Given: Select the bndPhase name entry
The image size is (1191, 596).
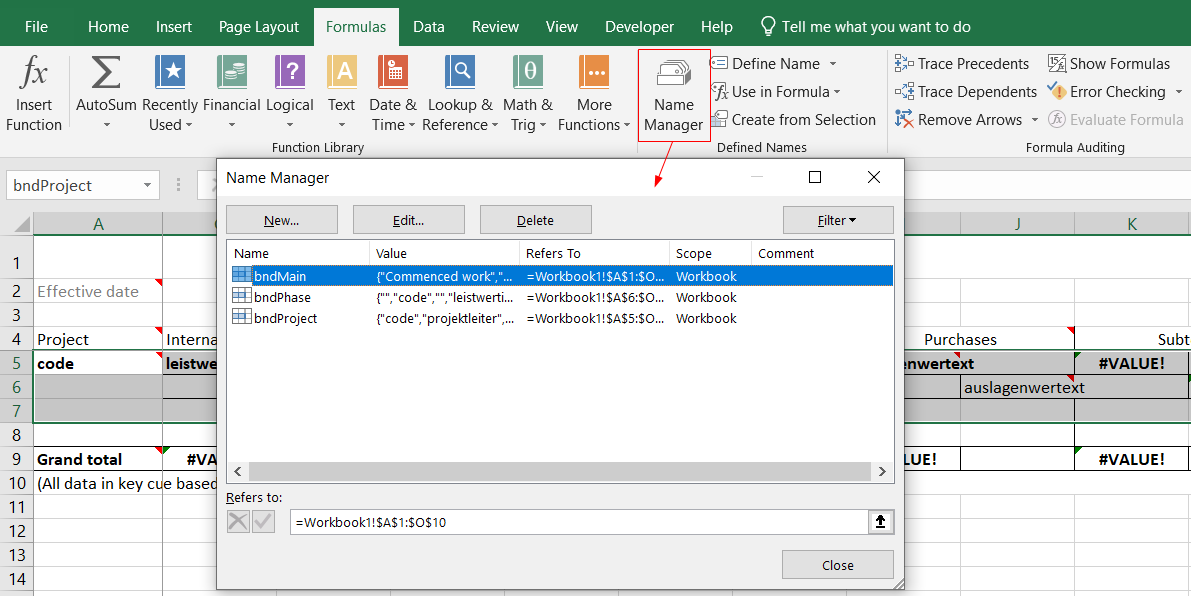Looking at the screenshot, I should tap(283, 297).
